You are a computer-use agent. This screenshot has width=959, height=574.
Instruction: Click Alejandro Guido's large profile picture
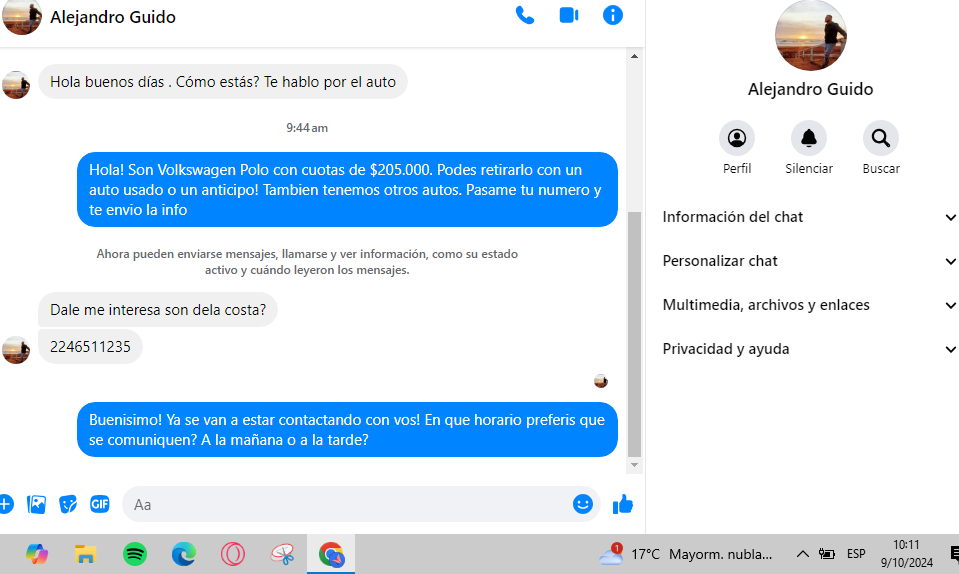click(x=810, y=36)
